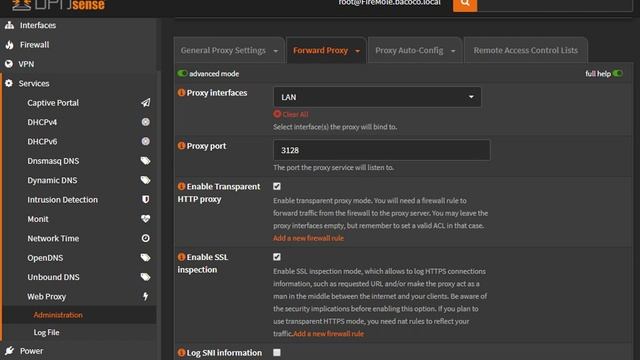Click the Interfaces network icon in sidebar

point(9,25)
